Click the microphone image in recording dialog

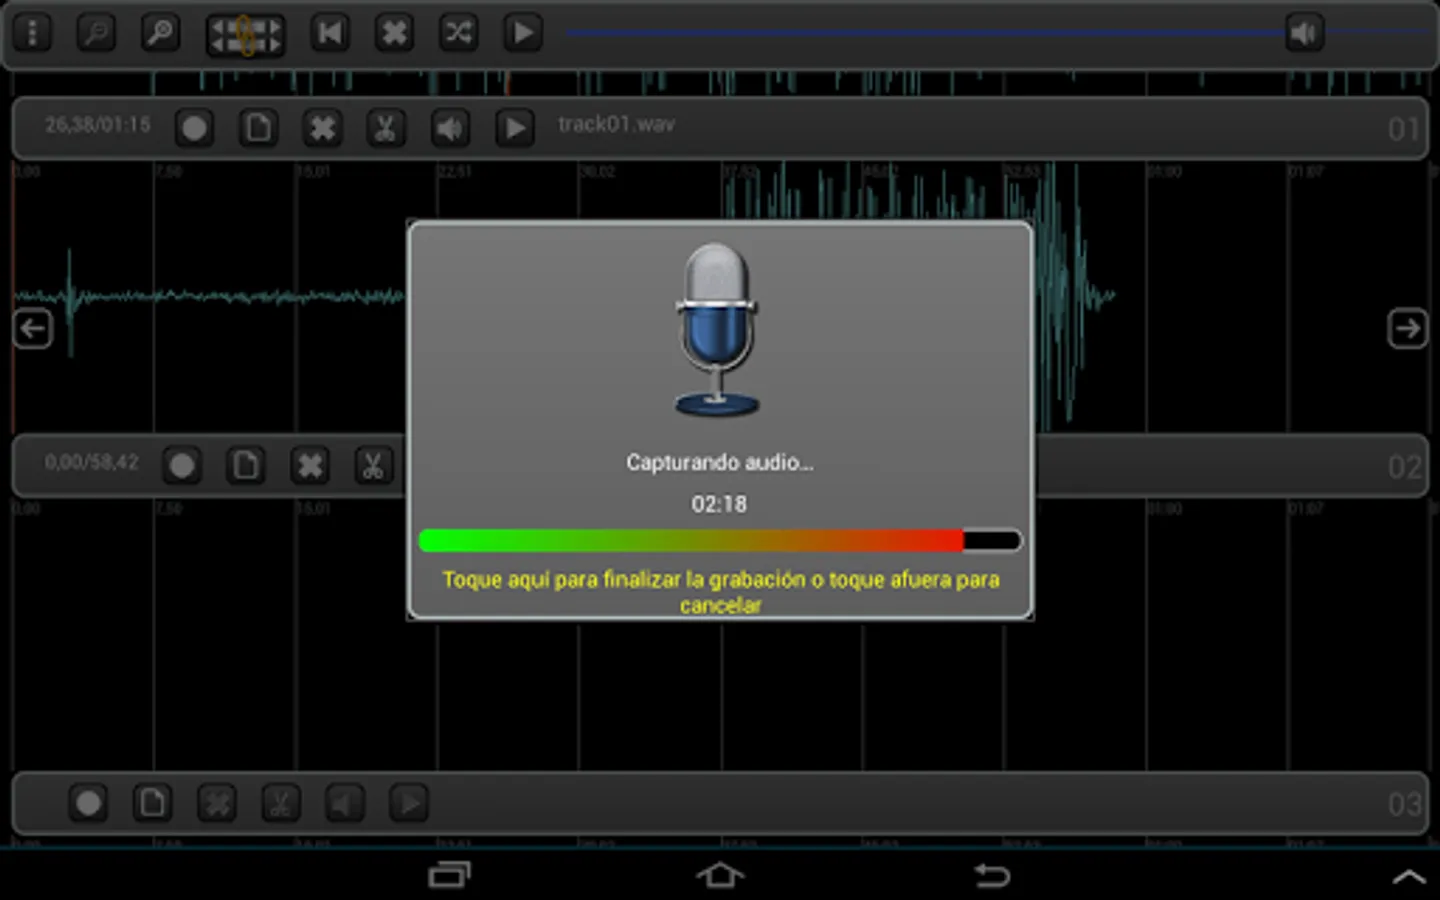point(717,329)
